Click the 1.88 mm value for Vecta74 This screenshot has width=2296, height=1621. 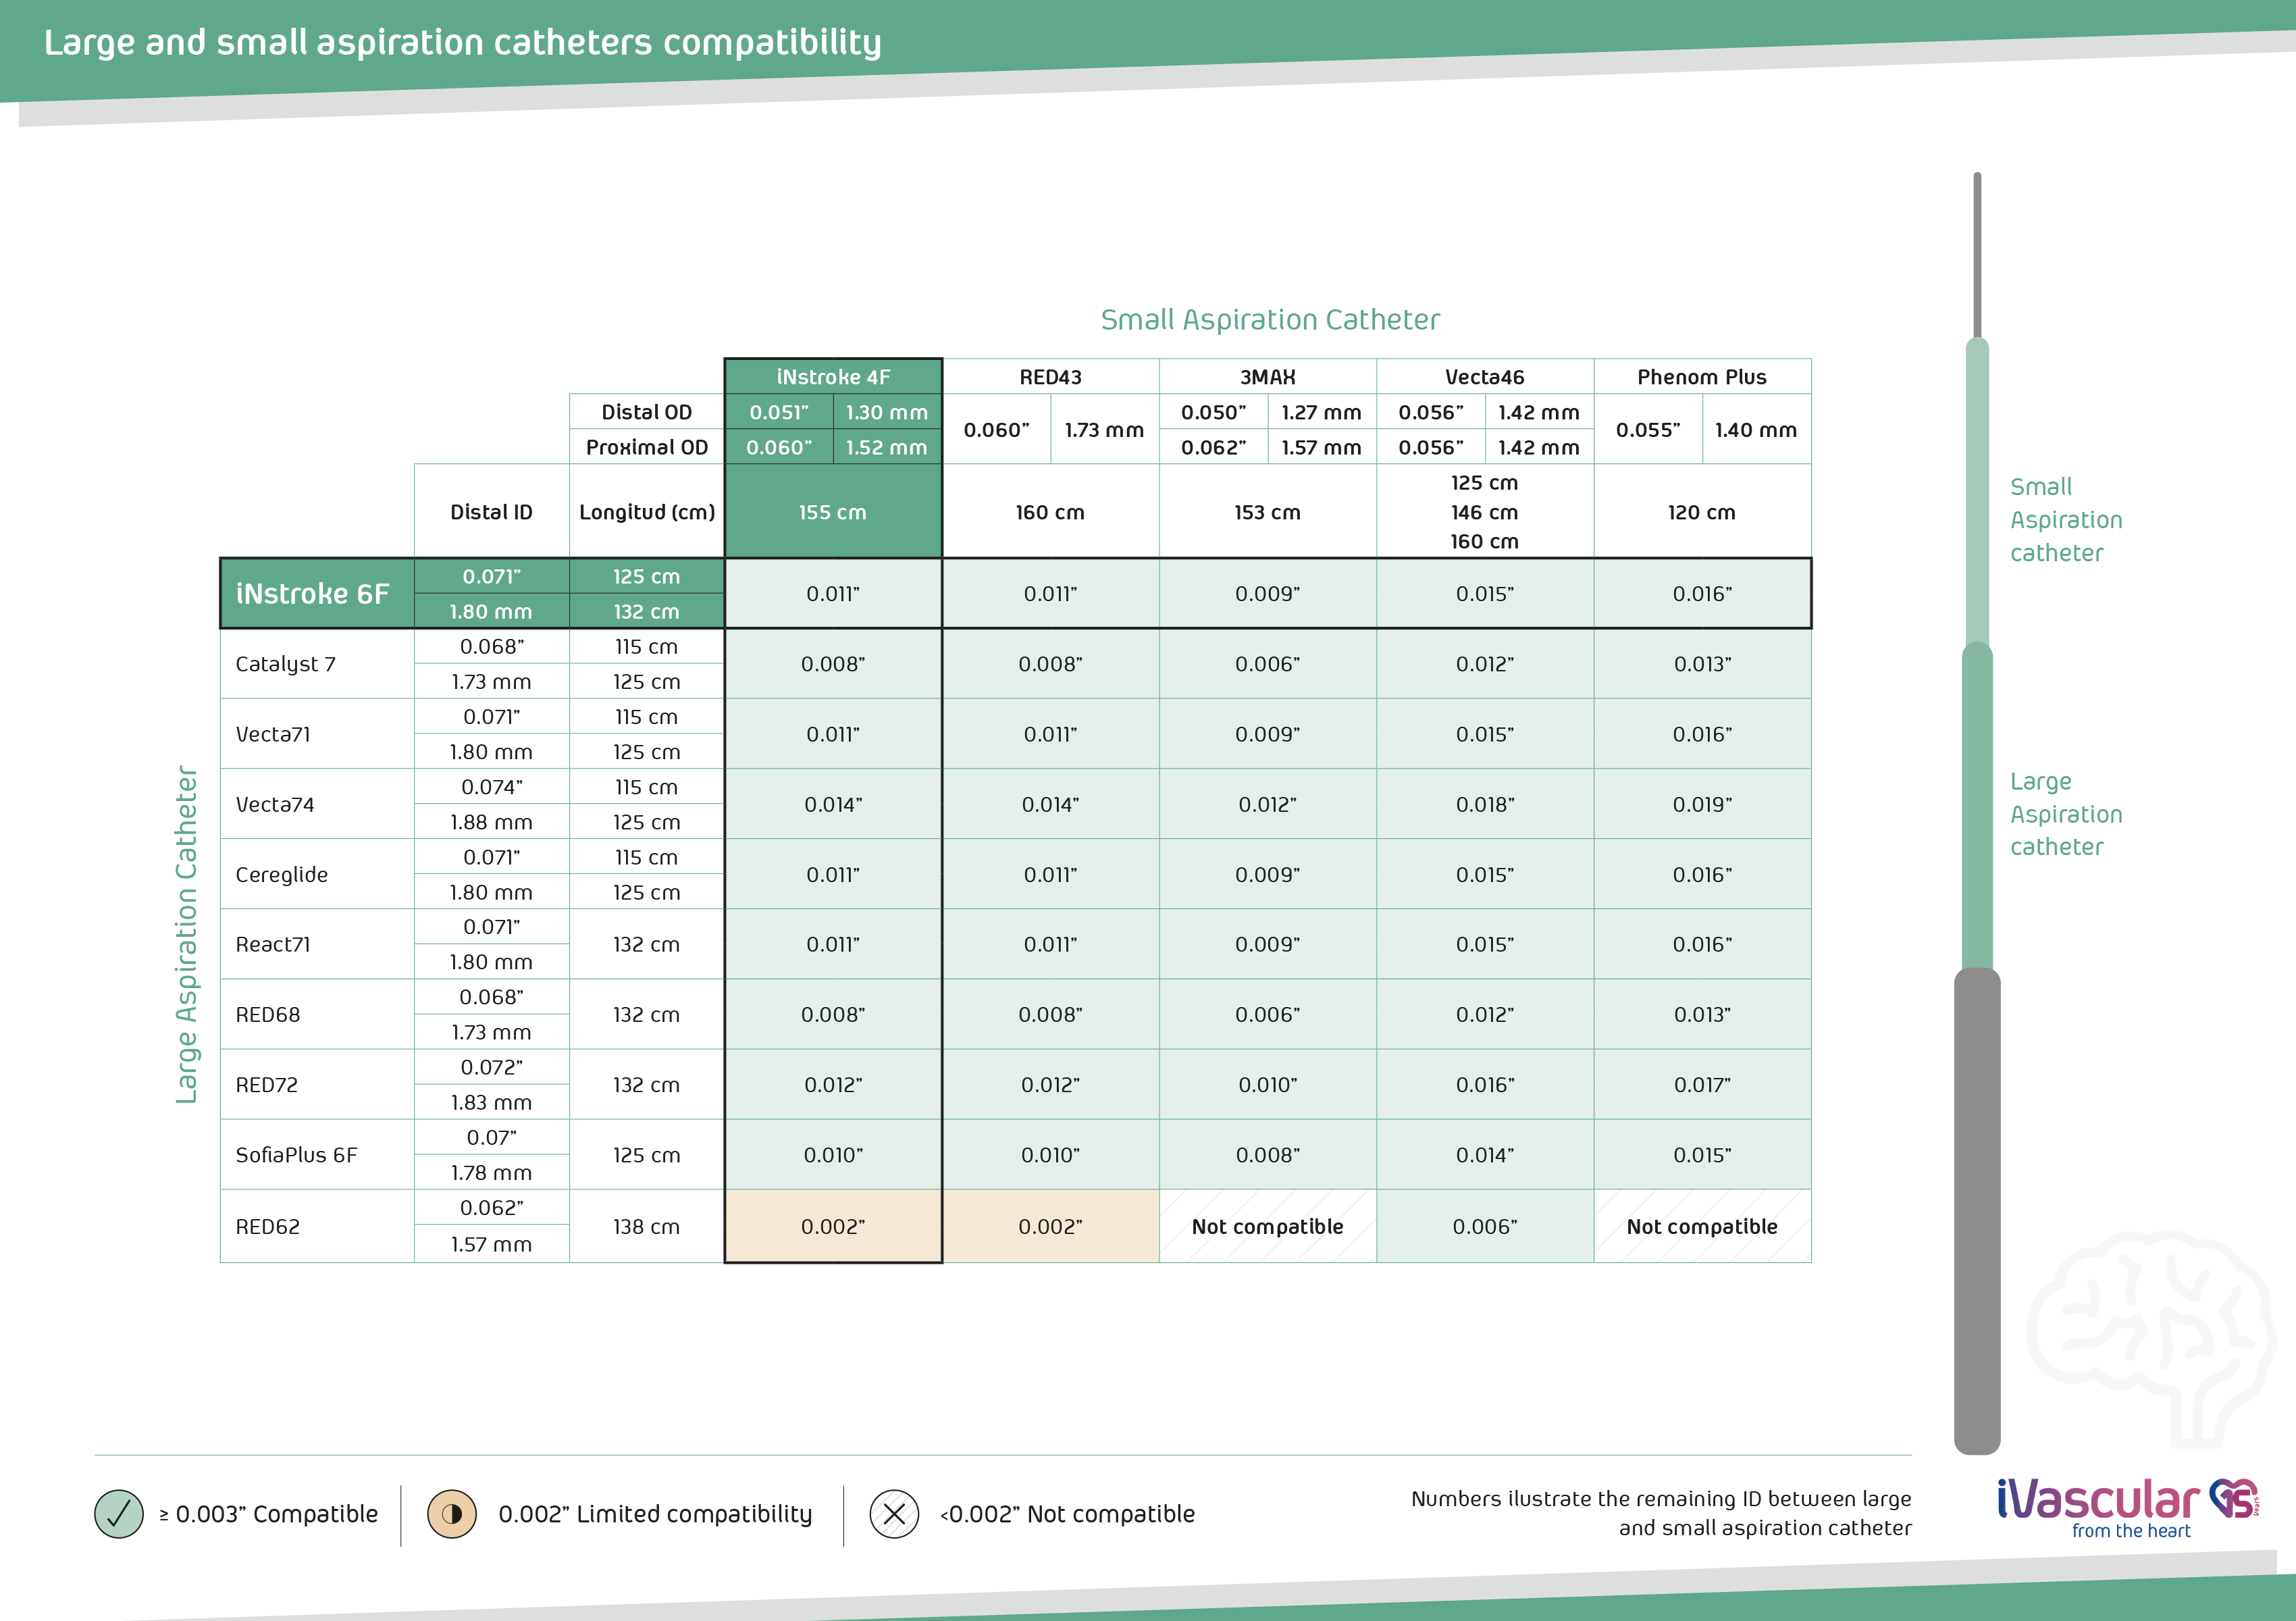(491, 822)
